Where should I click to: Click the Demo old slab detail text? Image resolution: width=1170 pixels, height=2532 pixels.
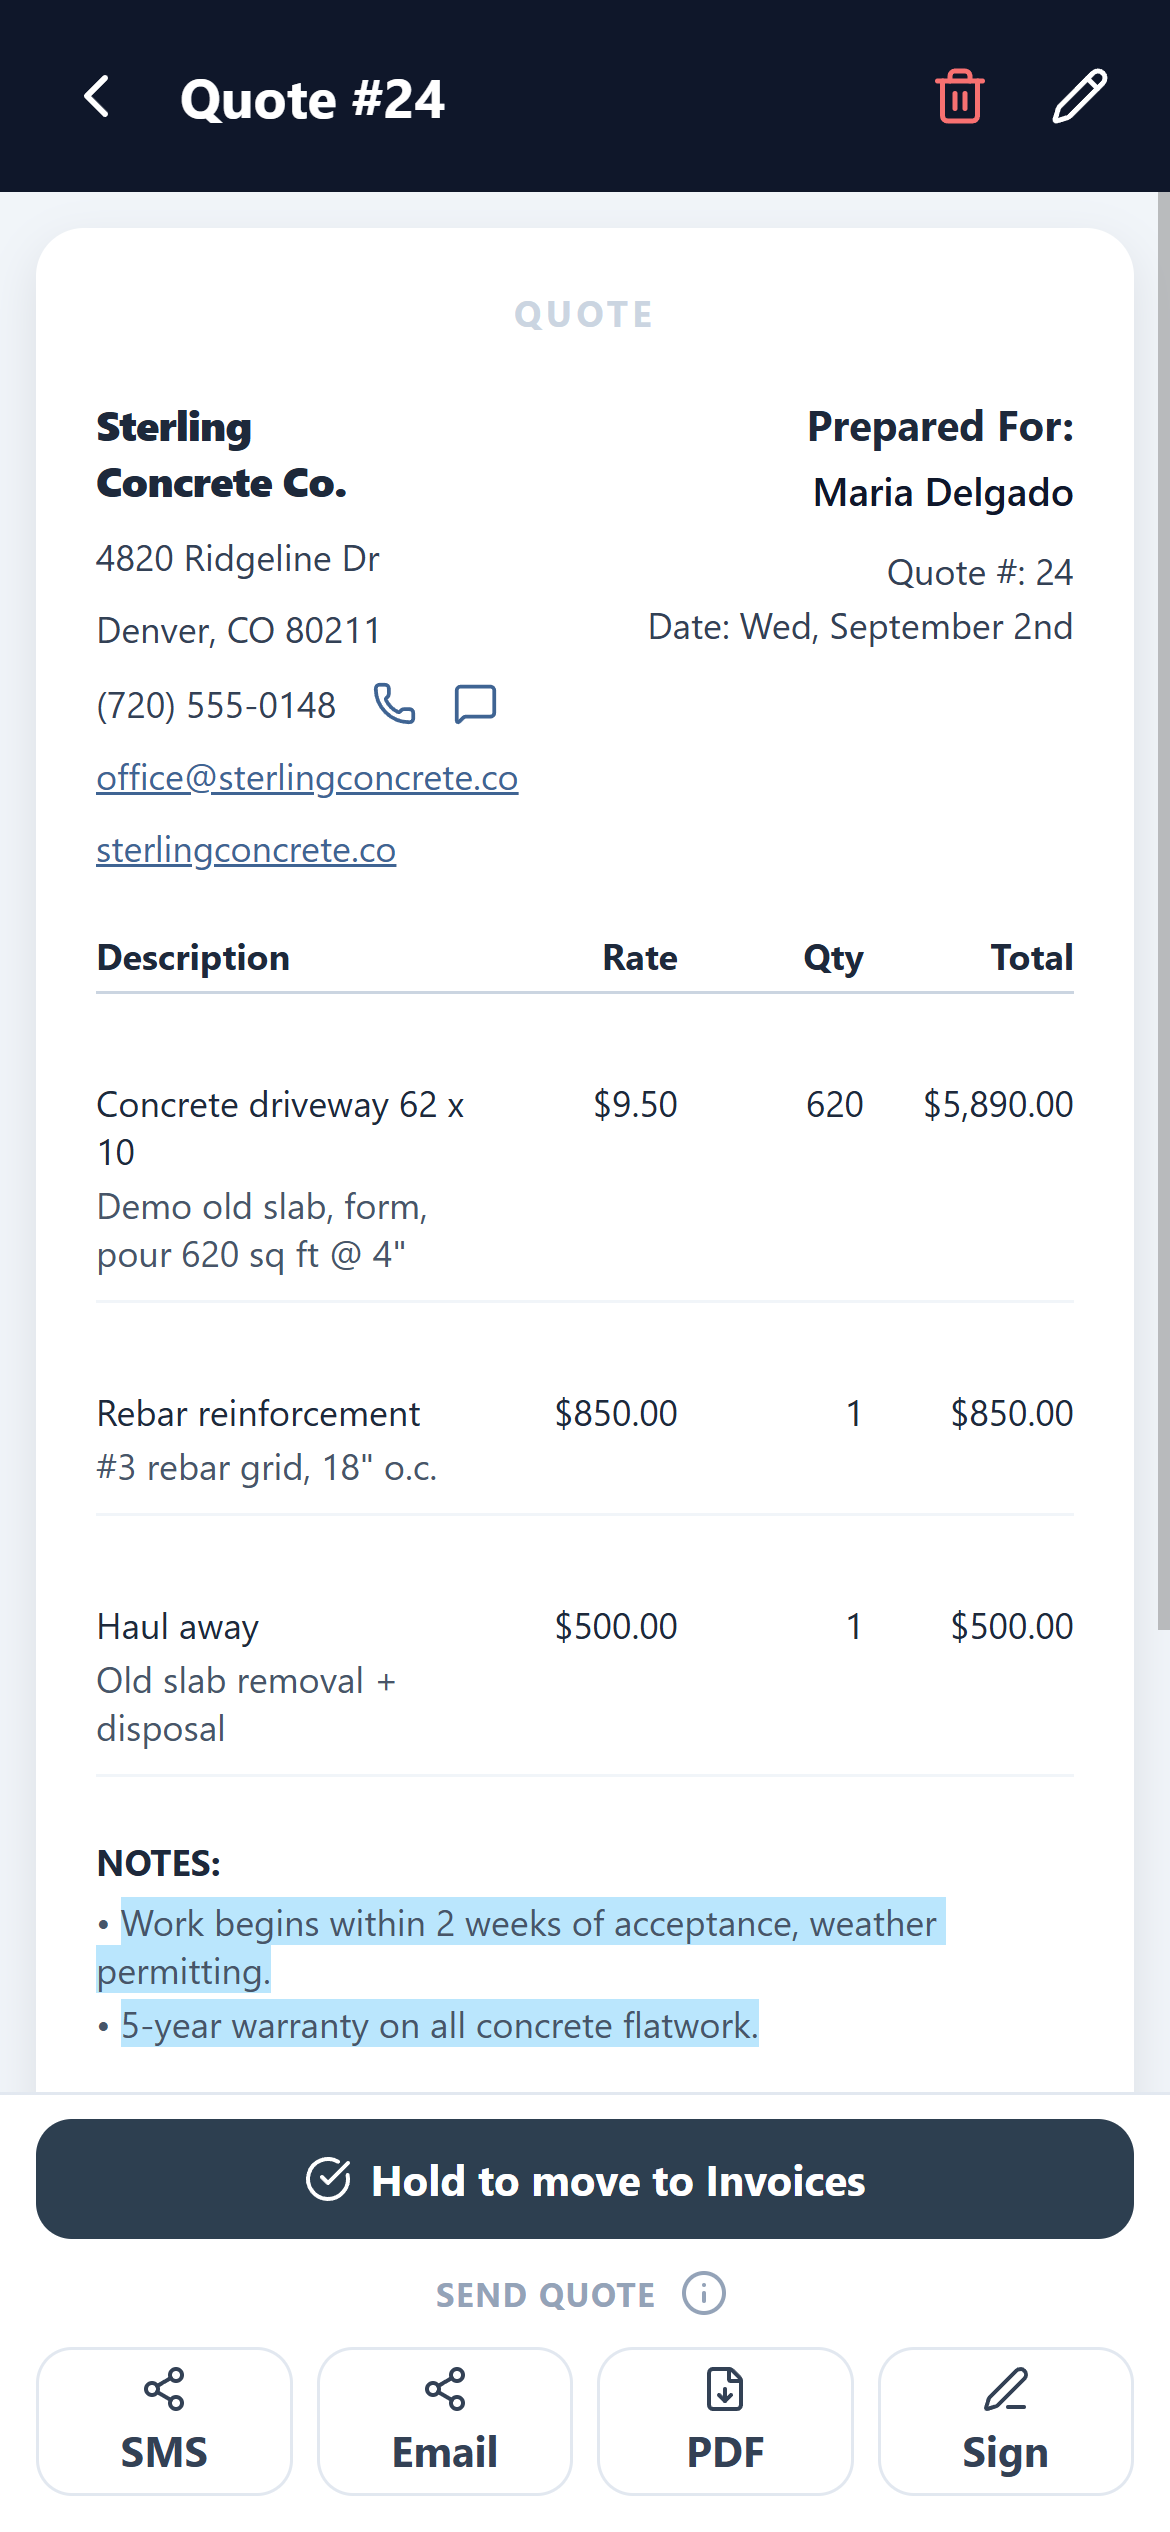262,1231
